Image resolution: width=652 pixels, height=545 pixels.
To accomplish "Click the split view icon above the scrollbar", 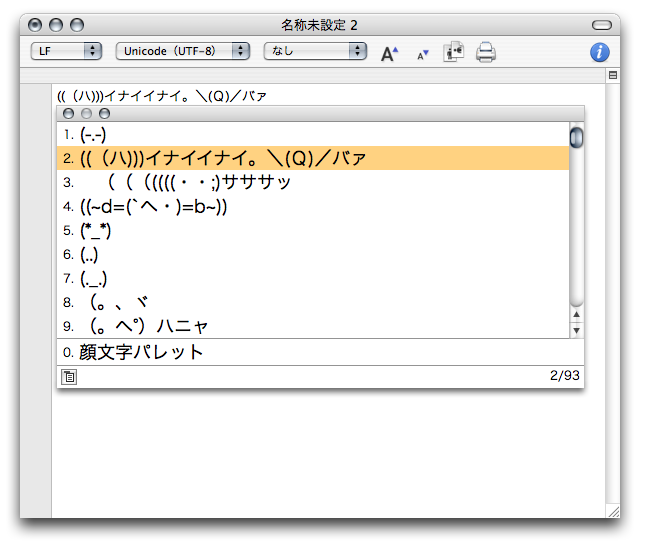I will pyautogui.click(x=613, y=75).
